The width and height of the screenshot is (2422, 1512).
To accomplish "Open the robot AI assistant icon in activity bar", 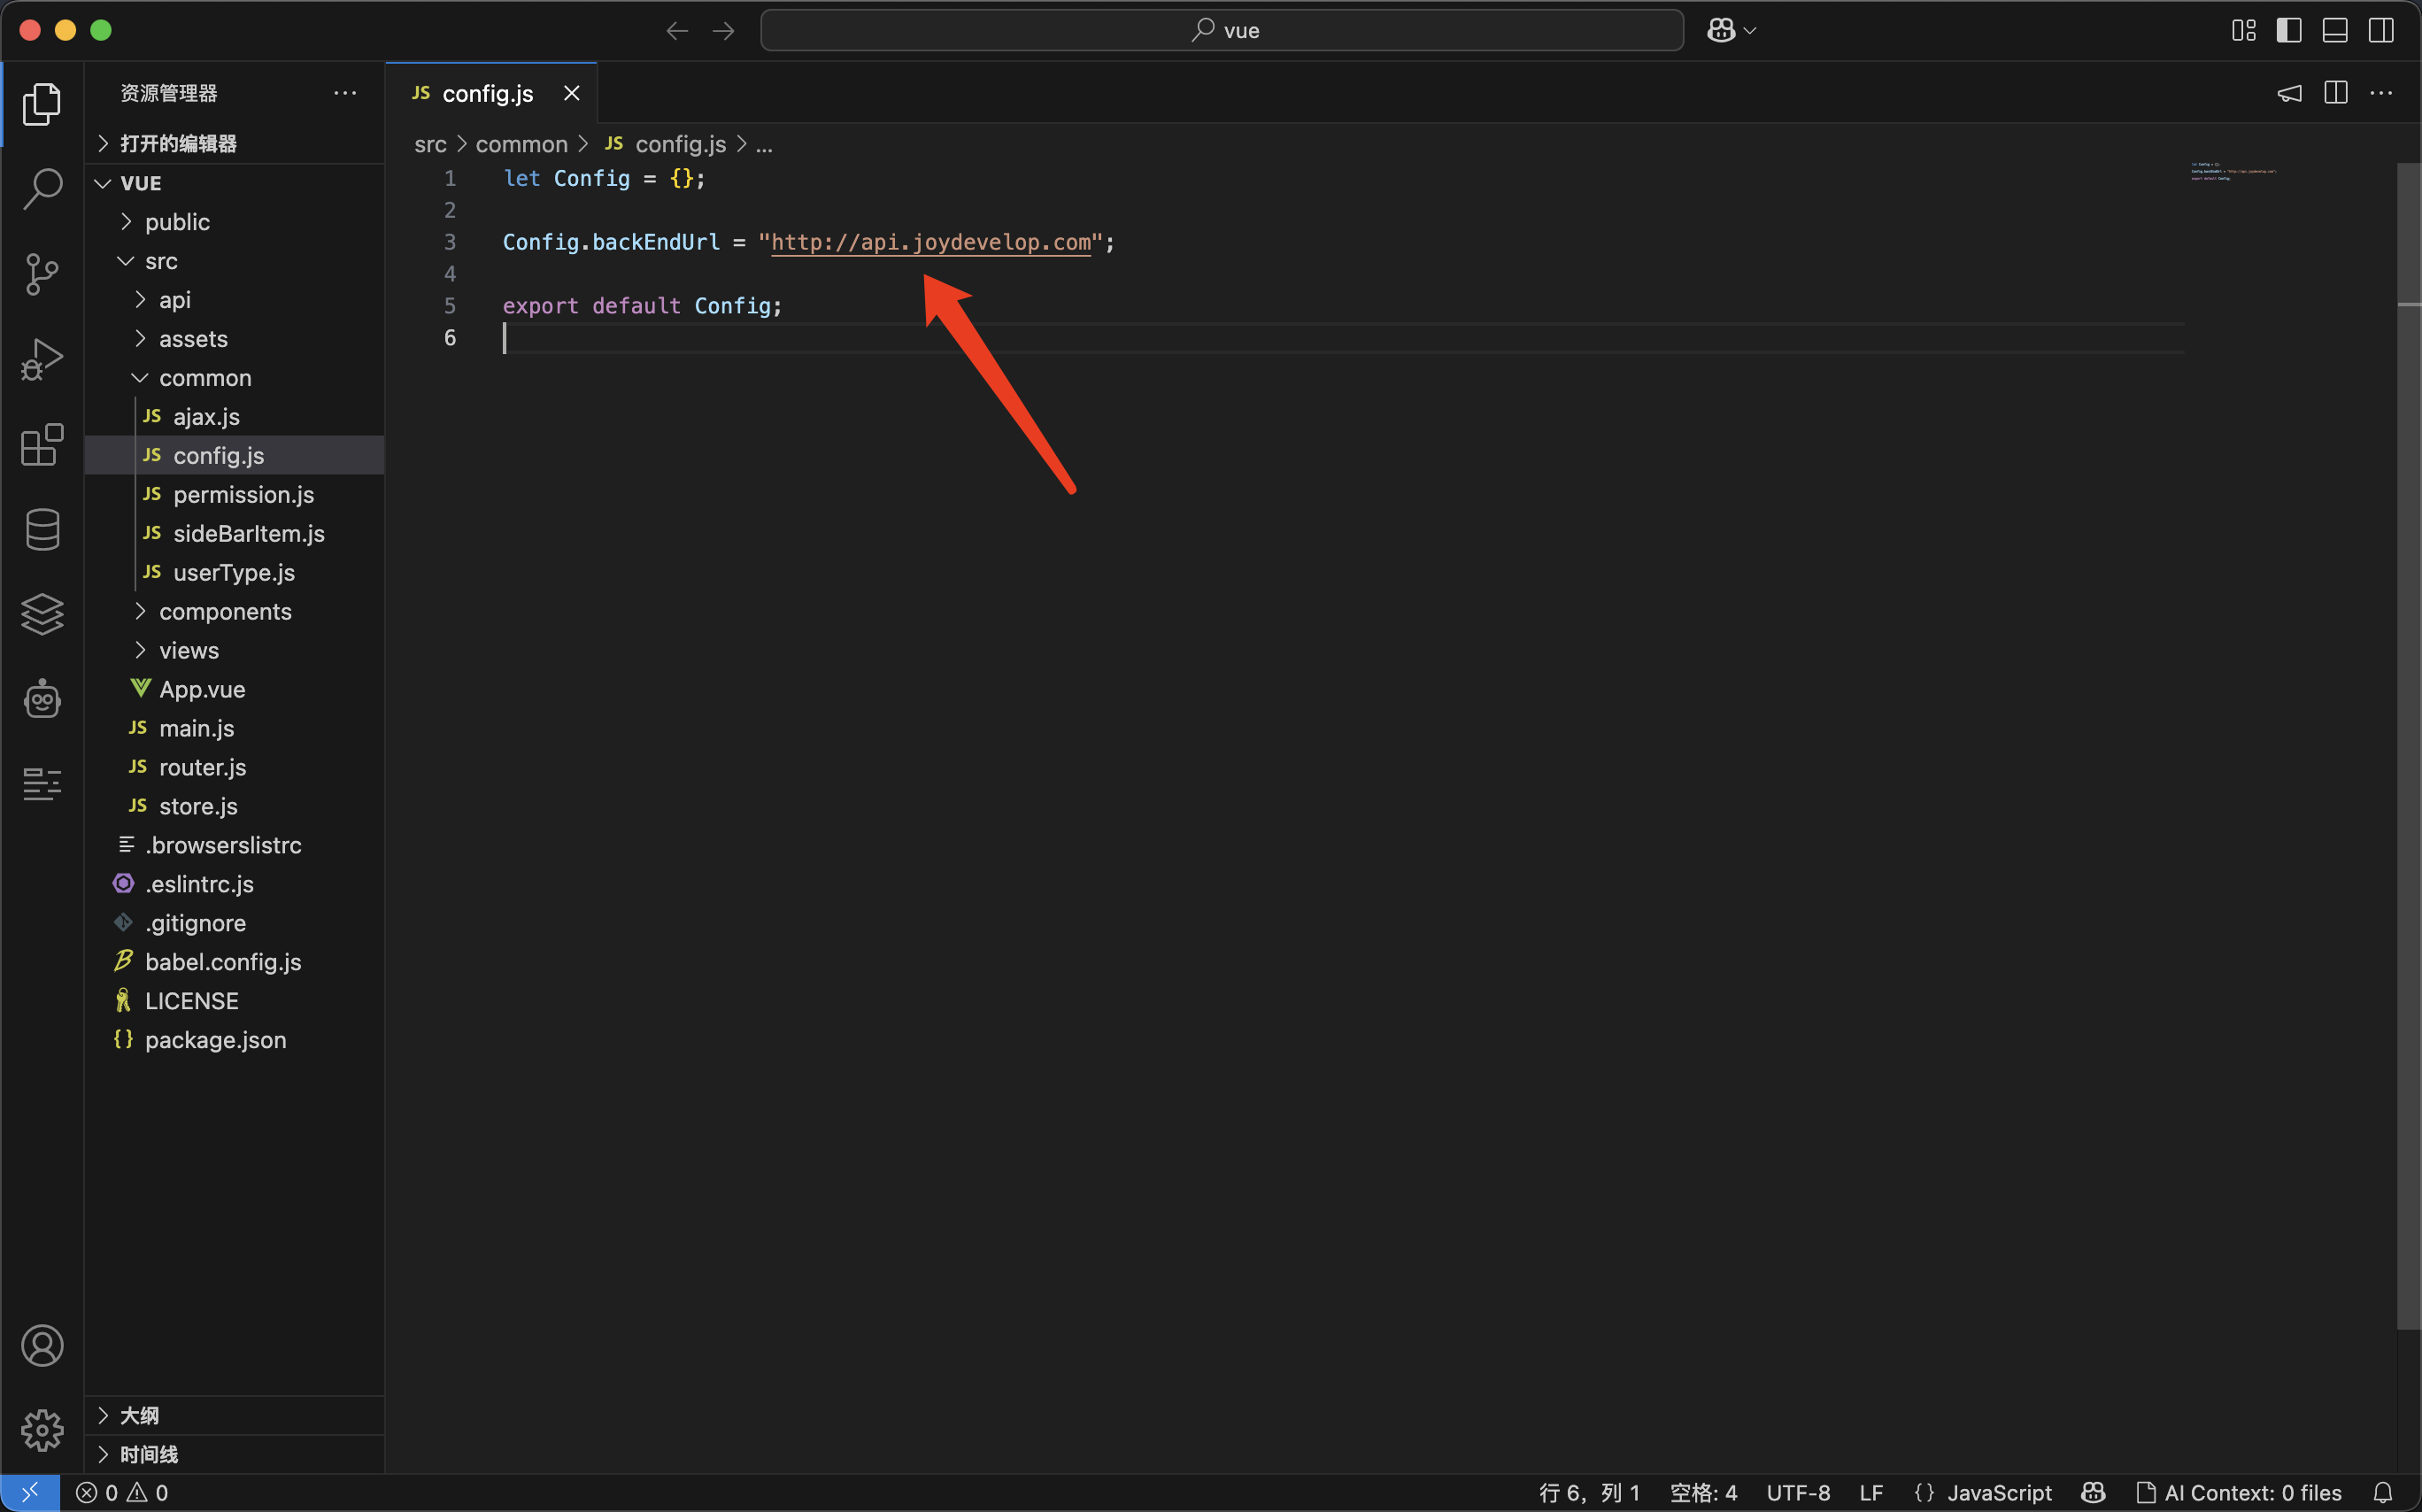I will point(42,699).
